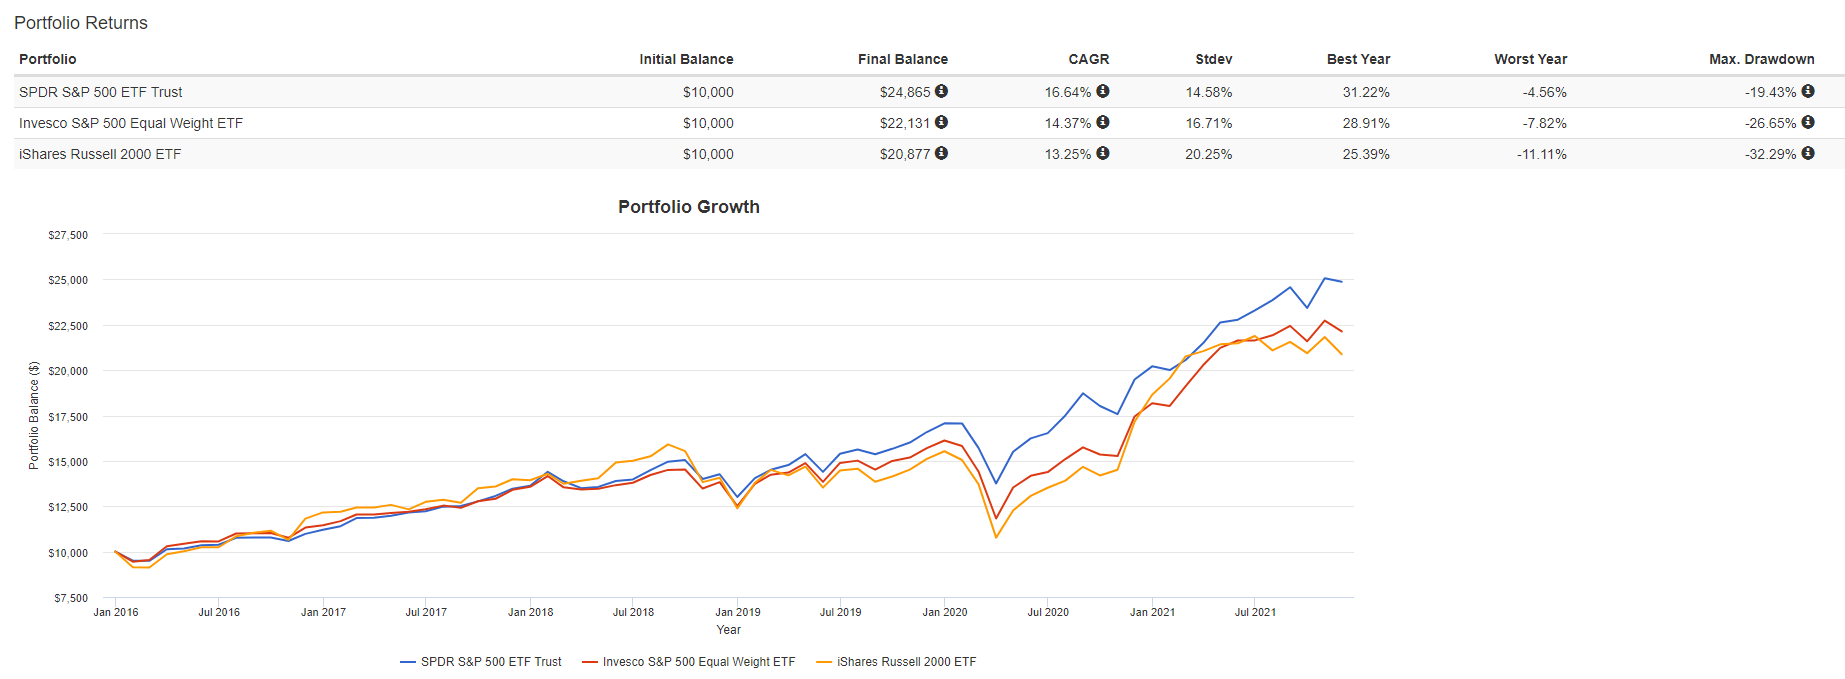1845x679 pixels.
Task: Click iShares Russell 2000 ETF row name
Action: 100,154
